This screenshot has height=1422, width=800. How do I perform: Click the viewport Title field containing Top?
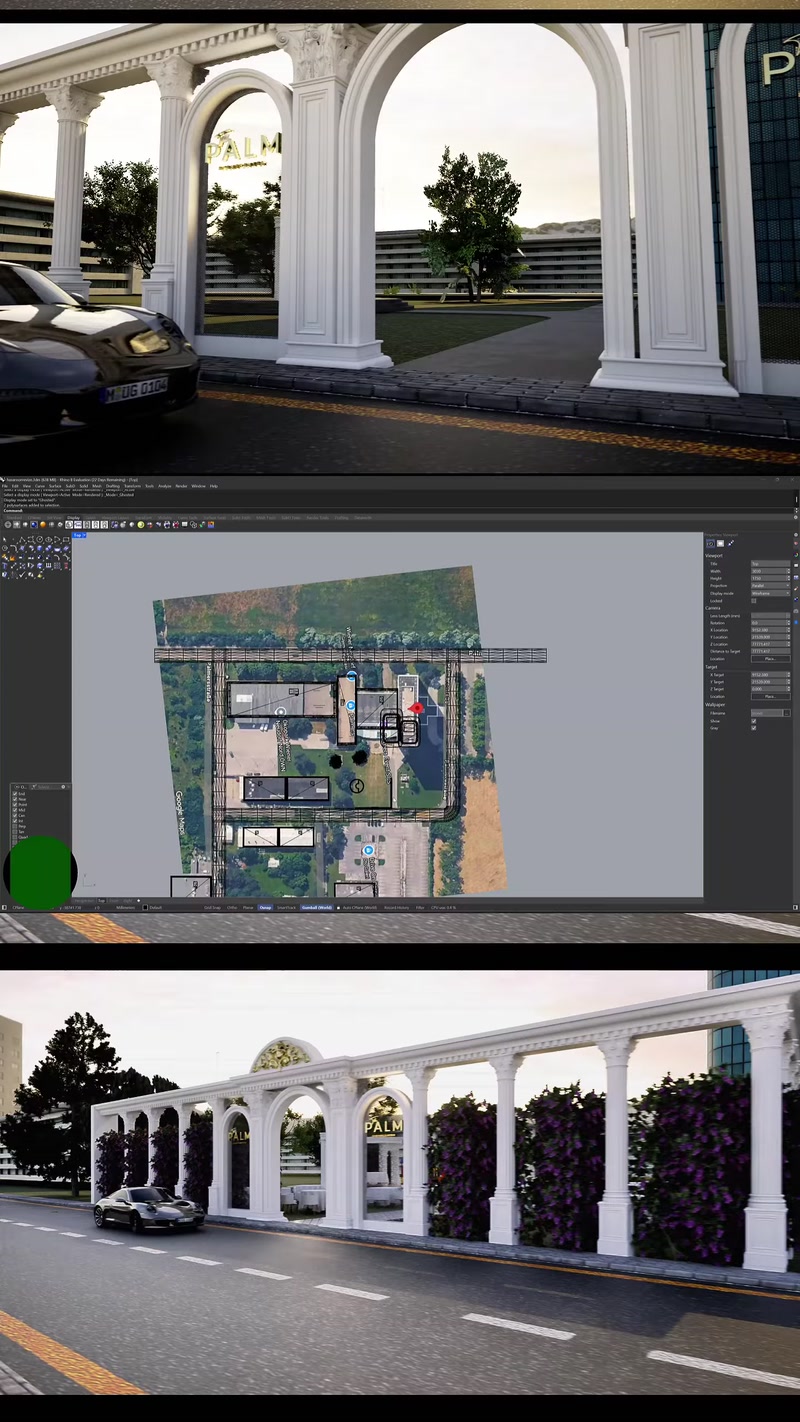click(770, 564)
